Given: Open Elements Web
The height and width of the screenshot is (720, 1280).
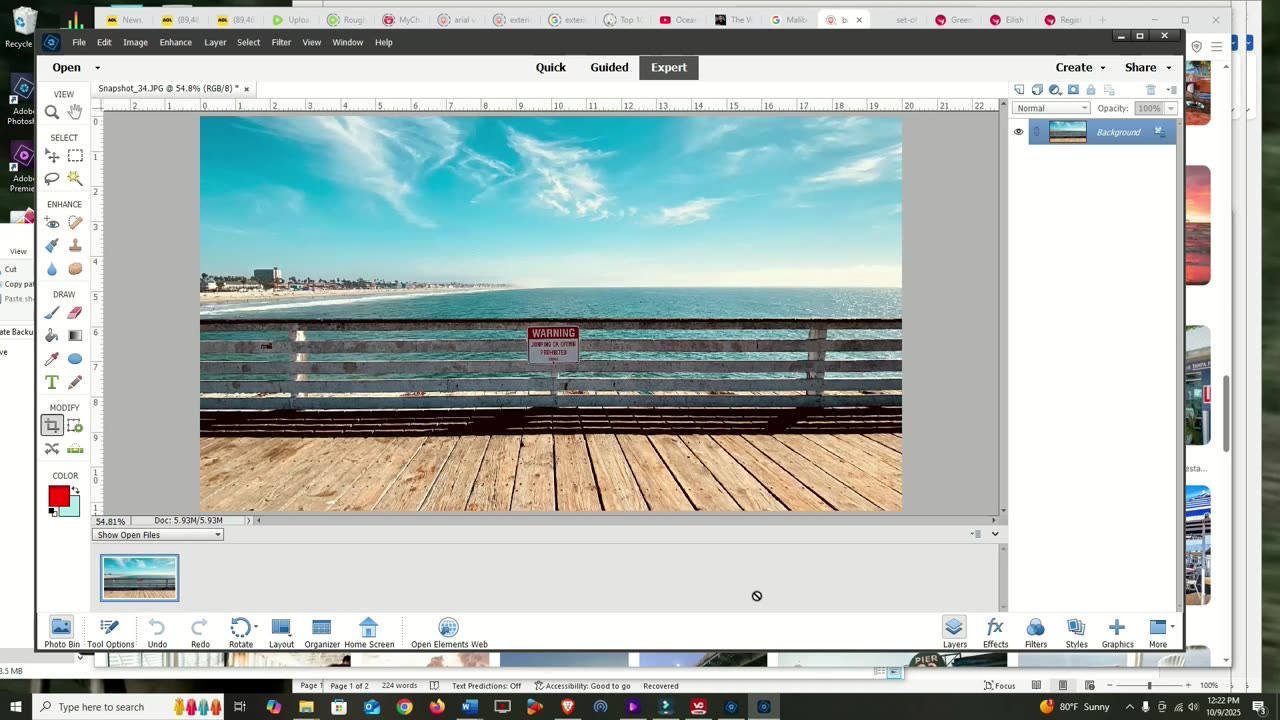Looking at the screenshot, I should (x=449, y=633).
